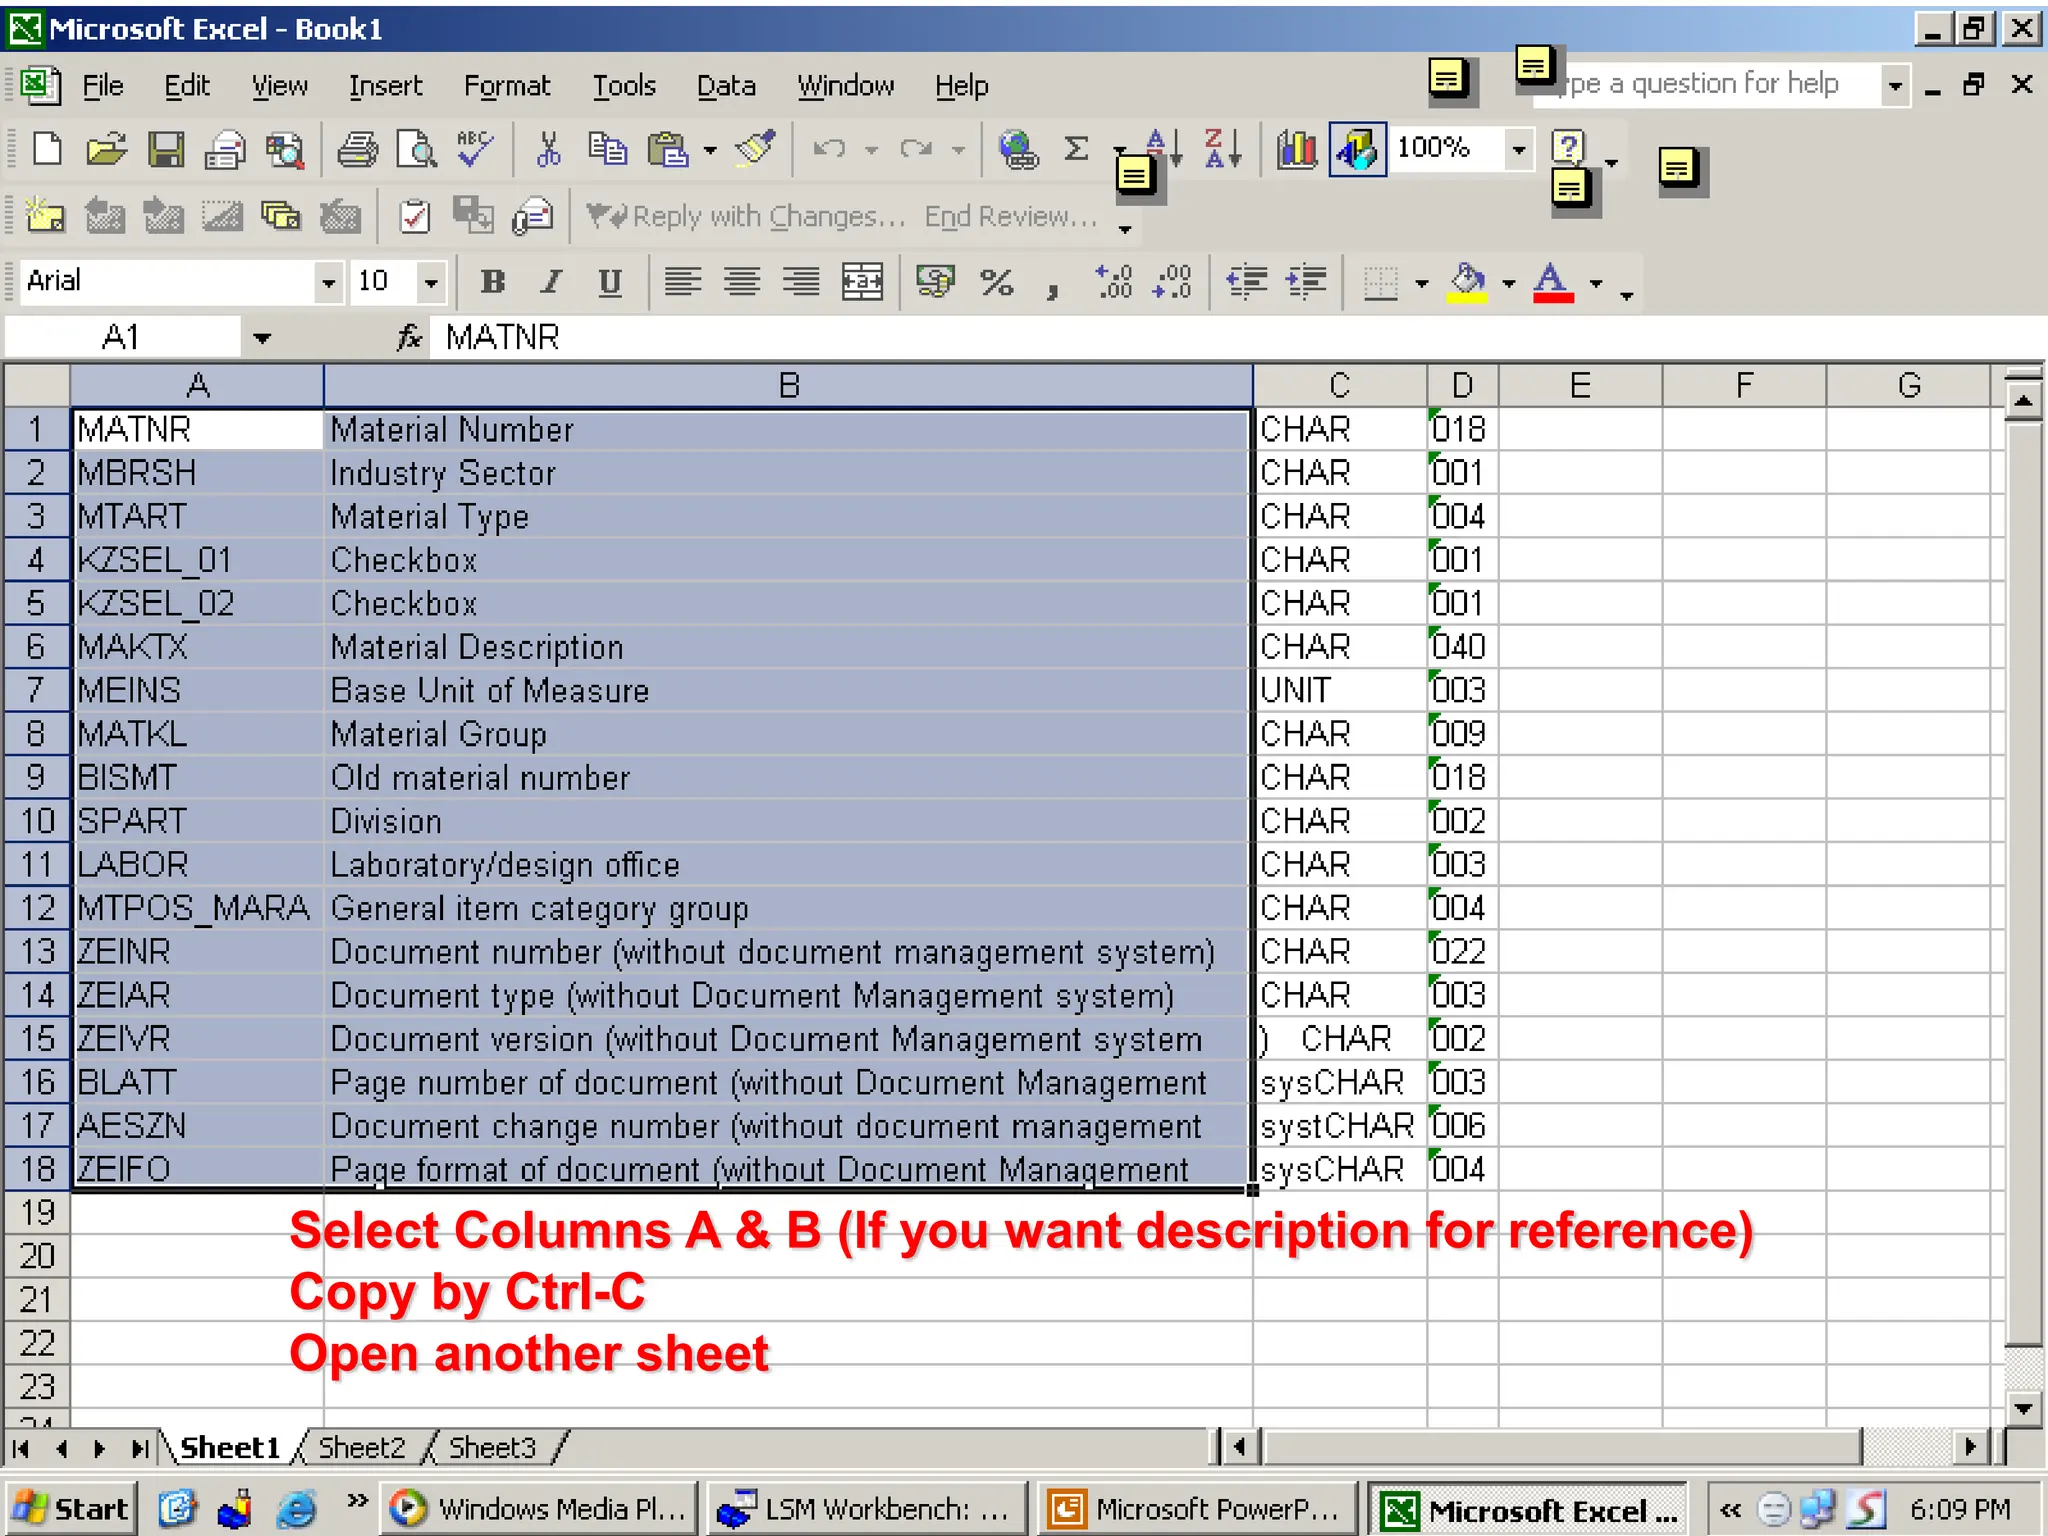Apply Percent style icon
The width and height of the screenshot is (2048, 1536).
(x=996, y=282)
